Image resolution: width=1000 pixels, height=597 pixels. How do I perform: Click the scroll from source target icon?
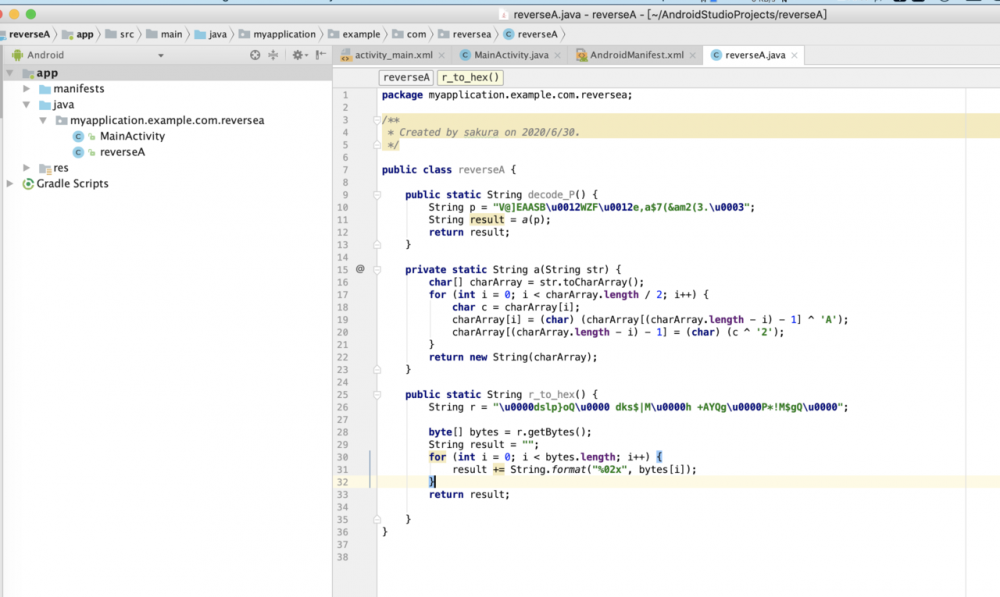(255, 55)
